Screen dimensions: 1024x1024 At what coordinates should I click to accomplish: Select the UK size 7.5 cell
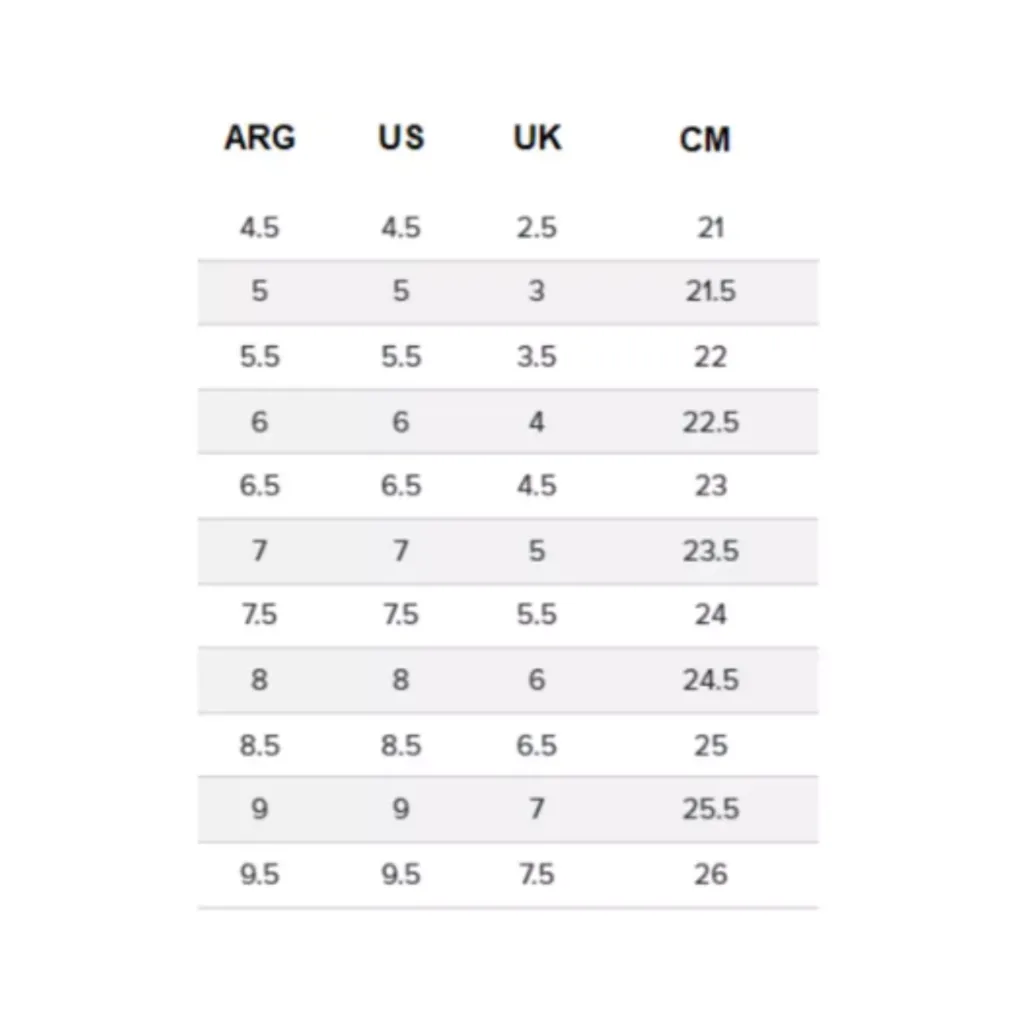click(x=537, y=874)
